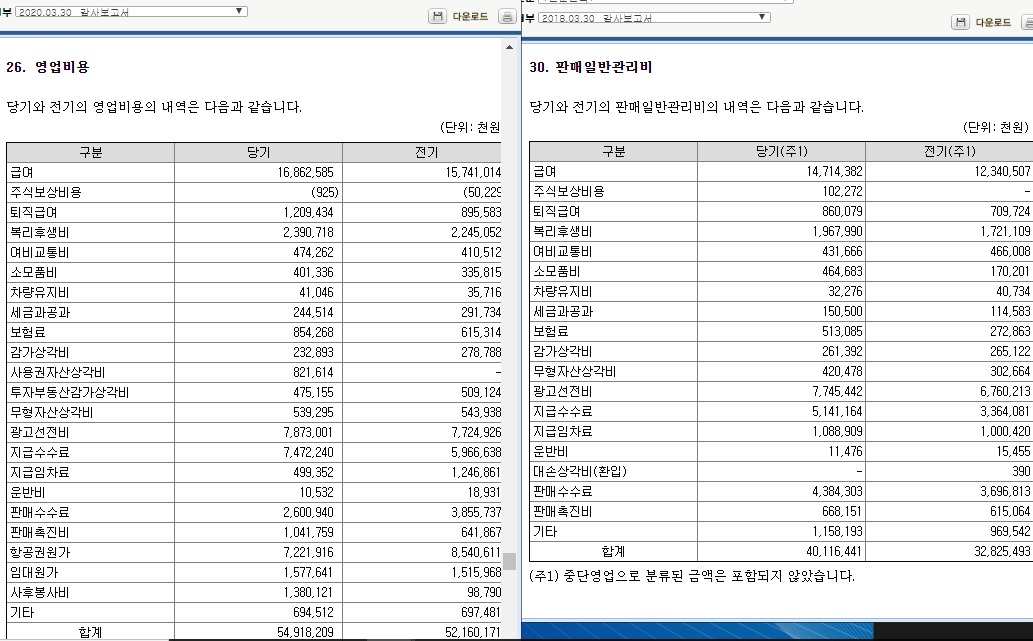Image resolution: width=1033 pixels, height=641 pixels.
Task: Click the left window scrollbar thumb
Action: [x=509, y=561]
